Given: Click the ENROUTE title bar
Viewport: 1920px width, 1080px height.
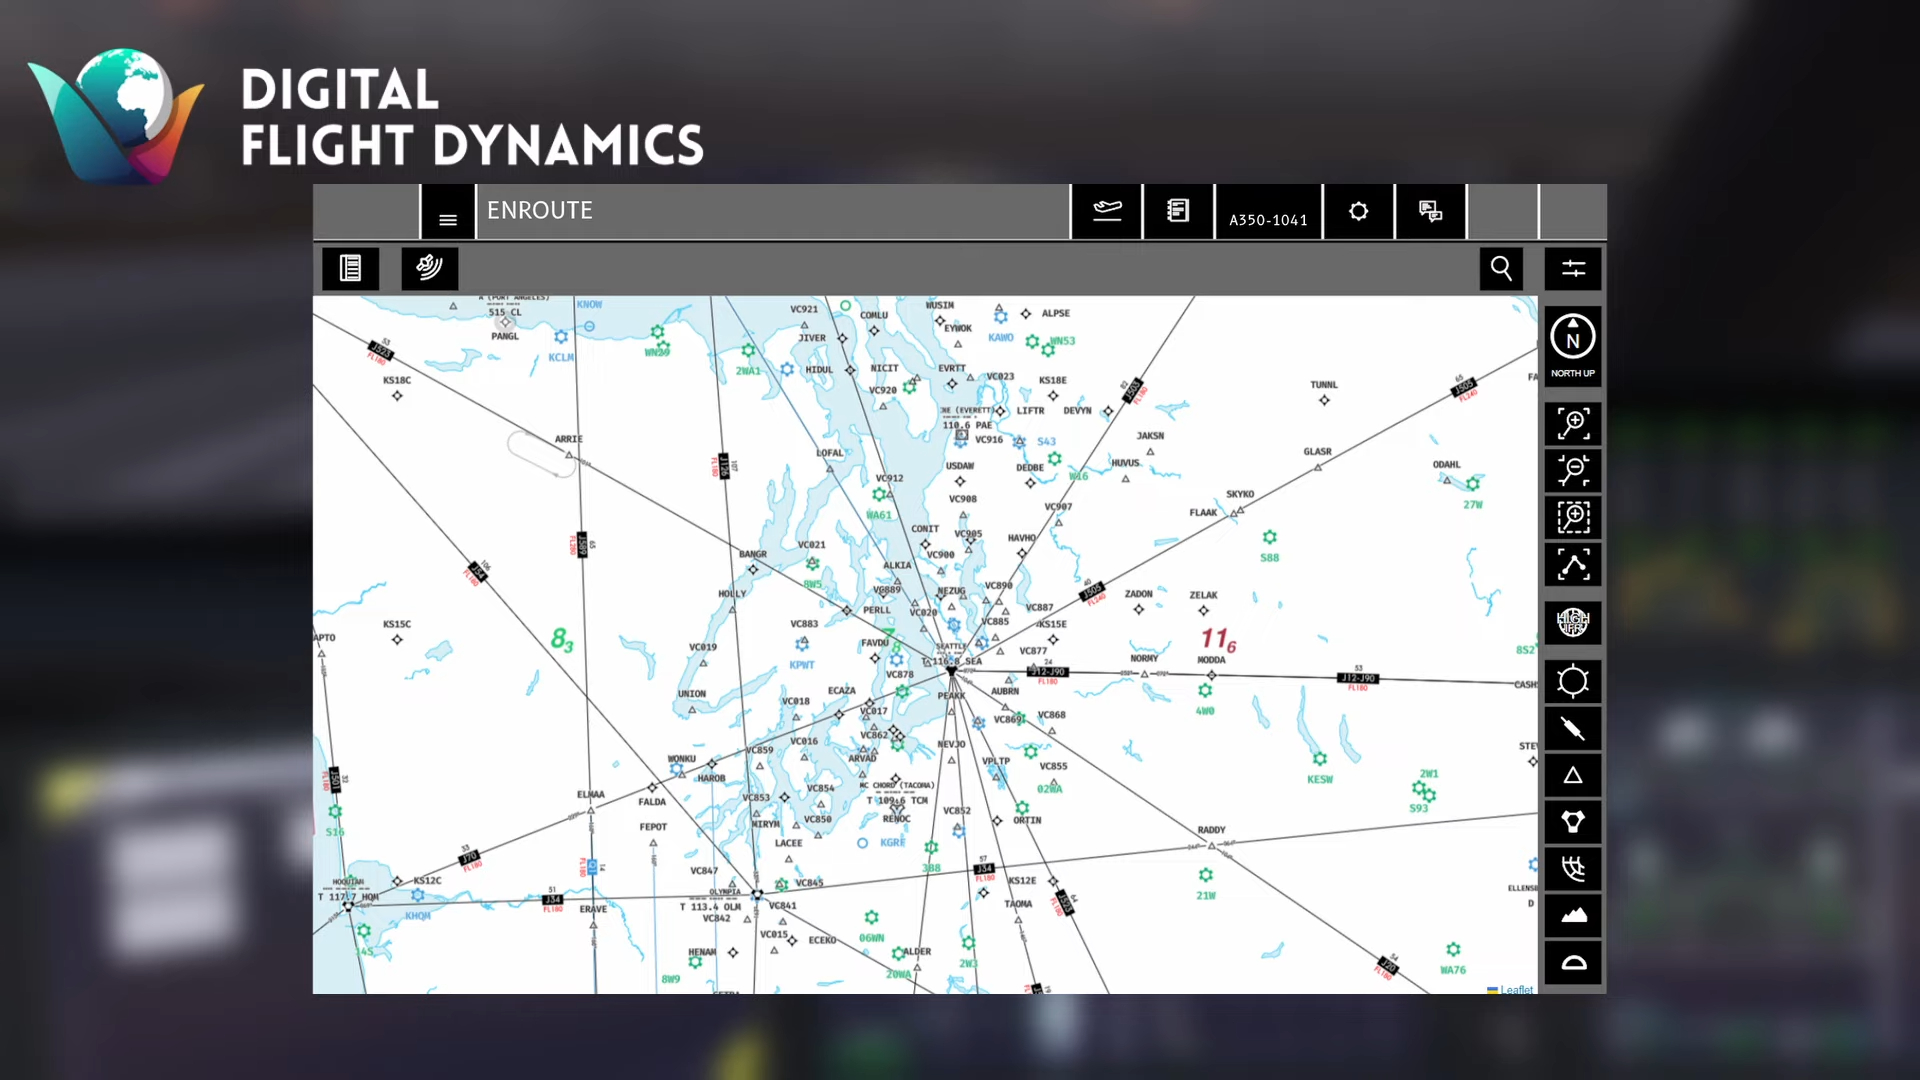Looking at the screenshot, I should click(772, 212).
